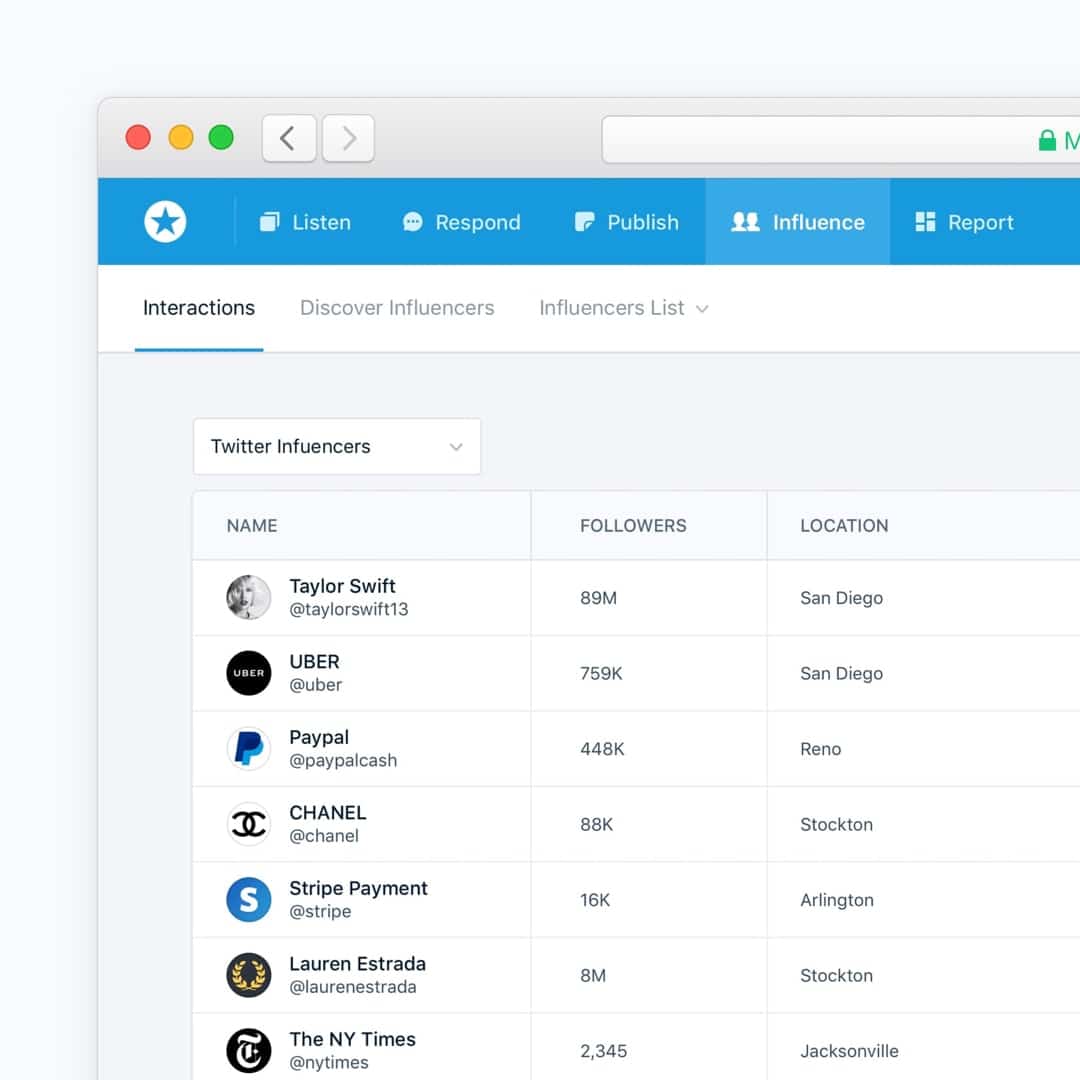1080x1080 pixels.
Task: Click the Reno location cell
Action: [820, 749]
